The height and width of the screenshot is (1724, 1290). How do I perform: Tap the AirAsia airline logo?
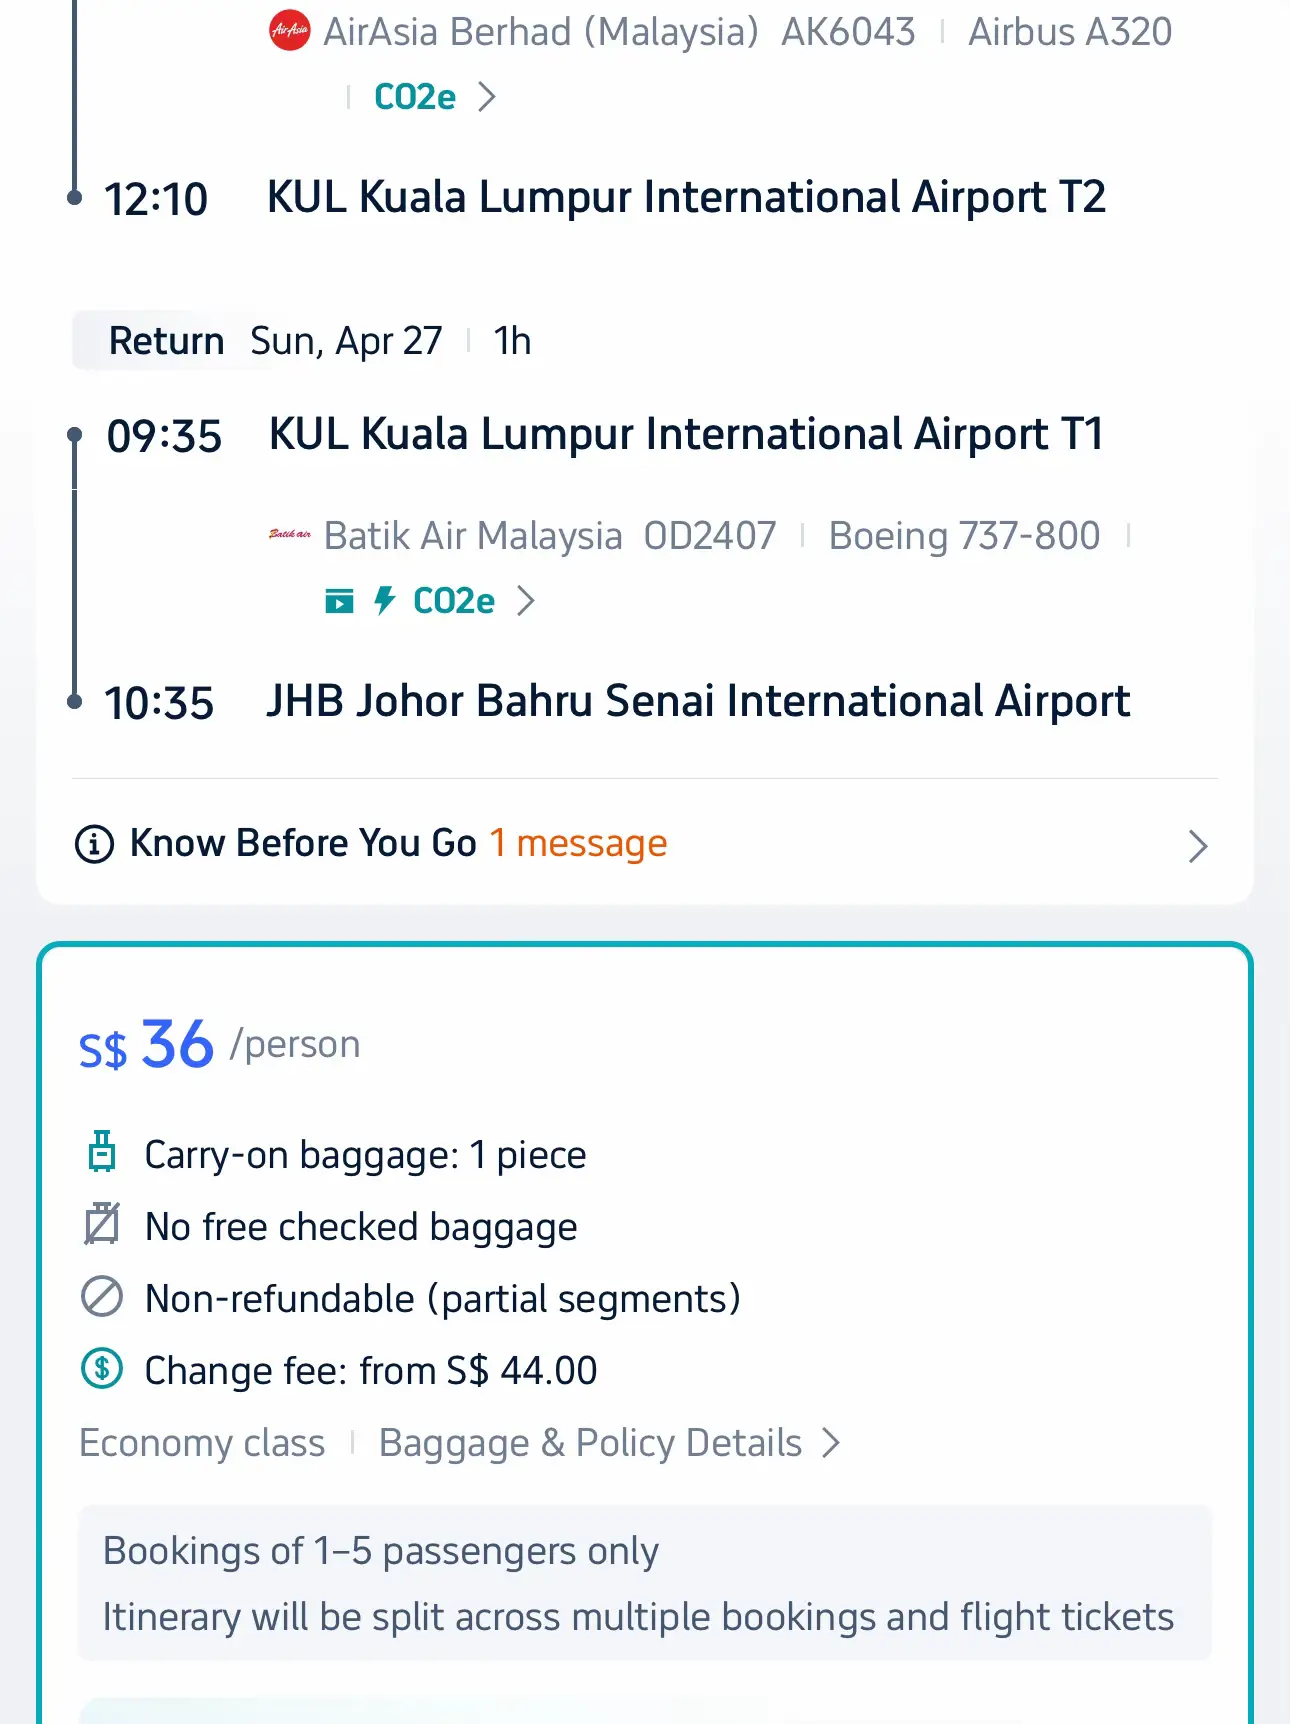point(290,32)
